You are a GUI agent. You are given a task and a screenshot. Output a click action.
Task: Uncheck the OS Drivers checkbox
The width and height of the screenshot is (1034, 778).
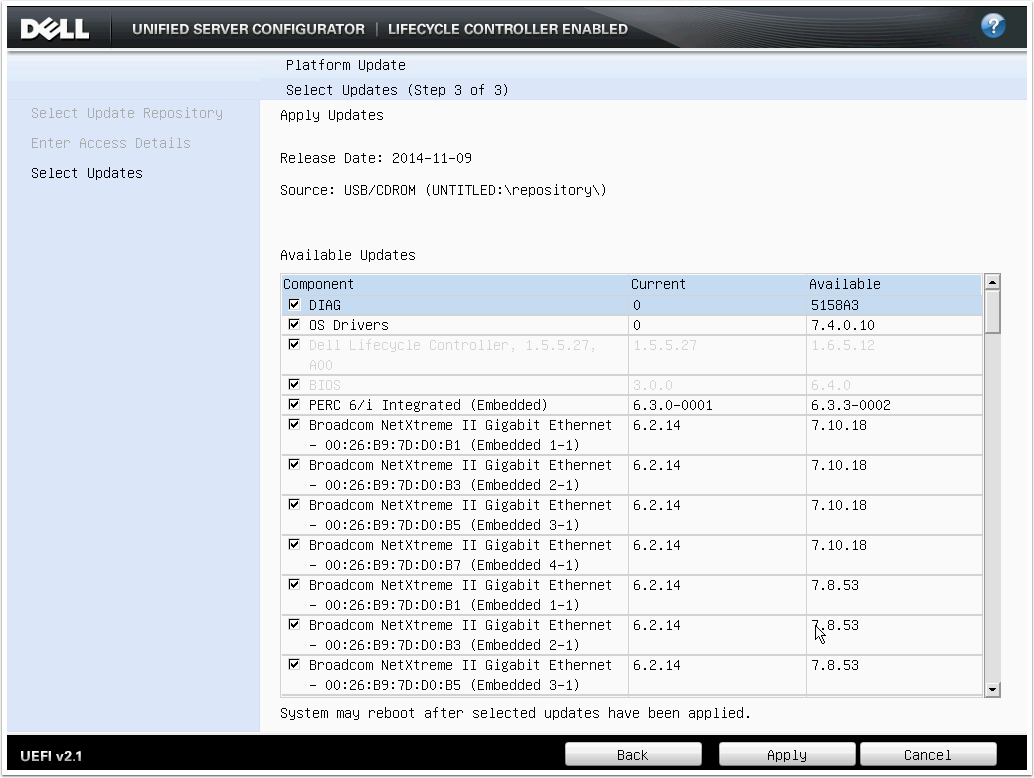click(294, 324)
